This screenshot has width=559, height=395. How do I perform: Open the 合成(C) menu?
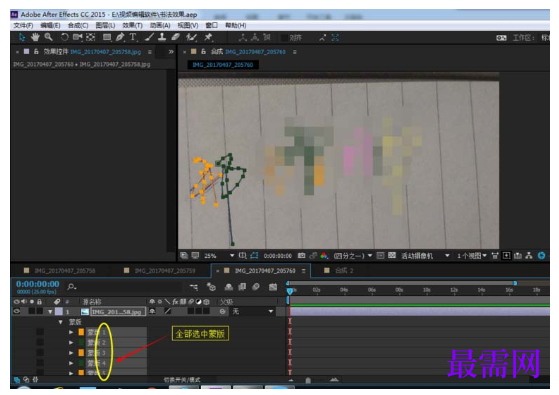coord(78,25)
